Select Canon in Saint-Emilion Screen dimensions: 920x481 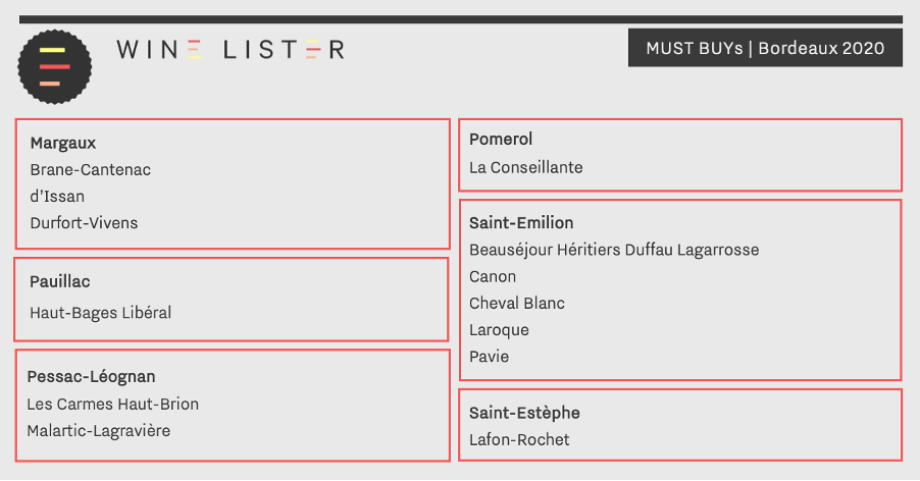point(492,276)
